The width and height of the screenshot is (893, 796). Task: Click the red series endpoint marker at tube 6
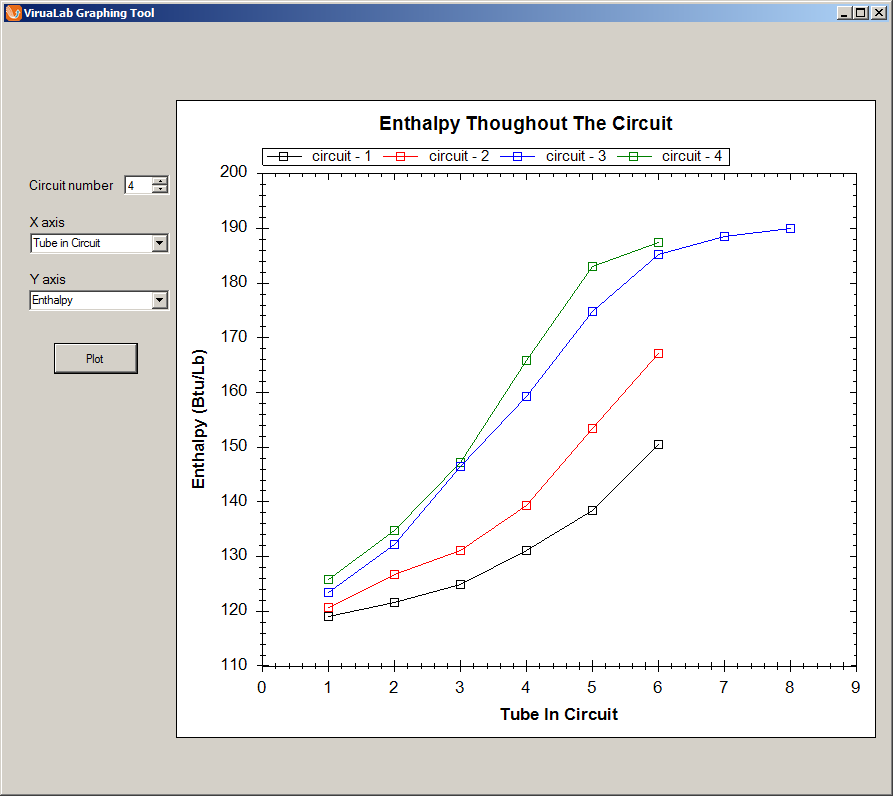pyautogui.click(x=657, y=352)
